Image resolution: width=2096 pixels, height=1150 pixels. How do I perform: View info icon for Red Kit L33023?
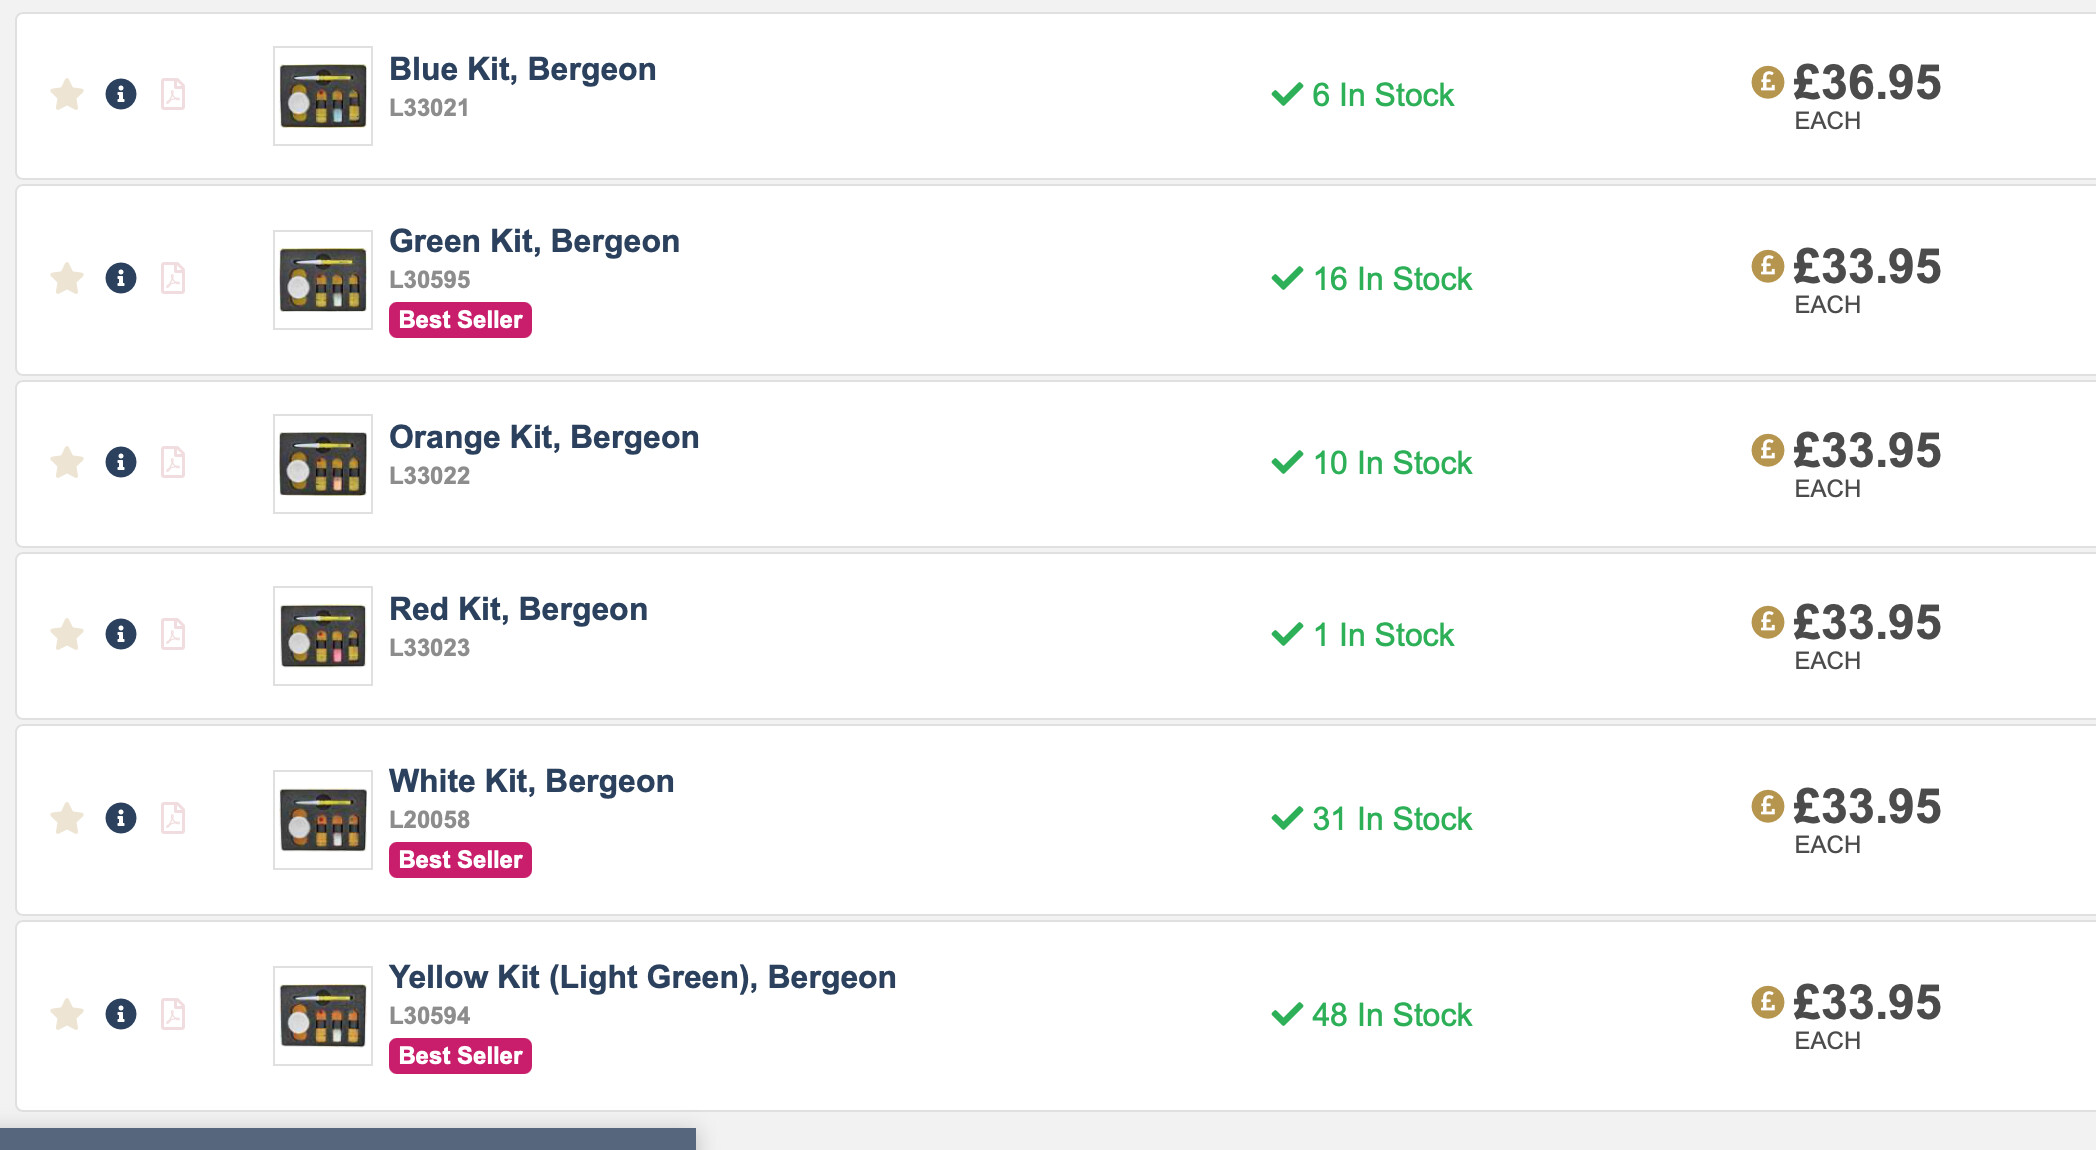click(121, 634)
